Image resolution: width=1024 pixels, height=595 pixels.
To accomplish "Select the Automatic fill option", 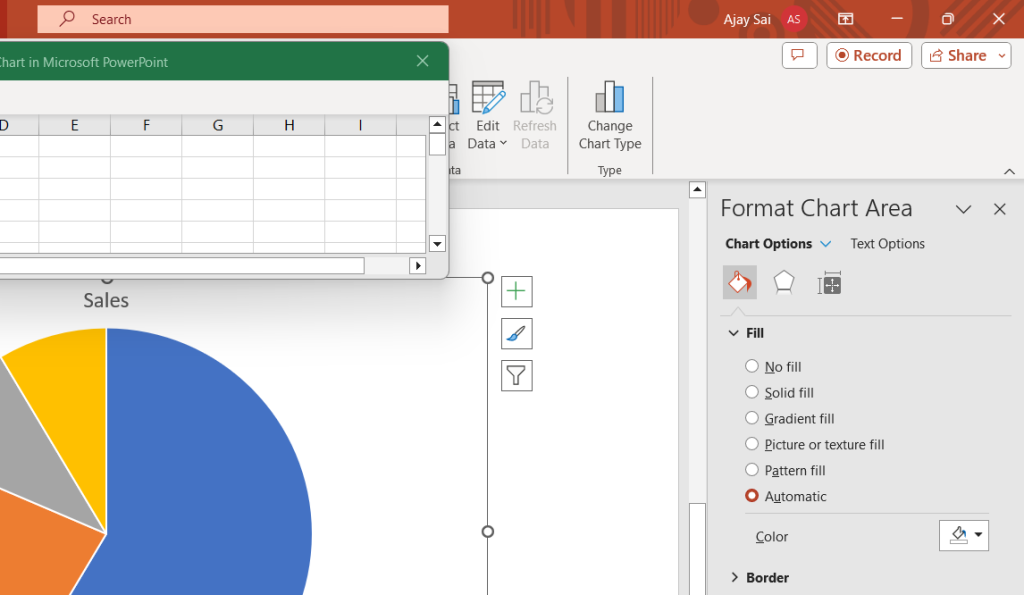I will (x=786, y=496).
